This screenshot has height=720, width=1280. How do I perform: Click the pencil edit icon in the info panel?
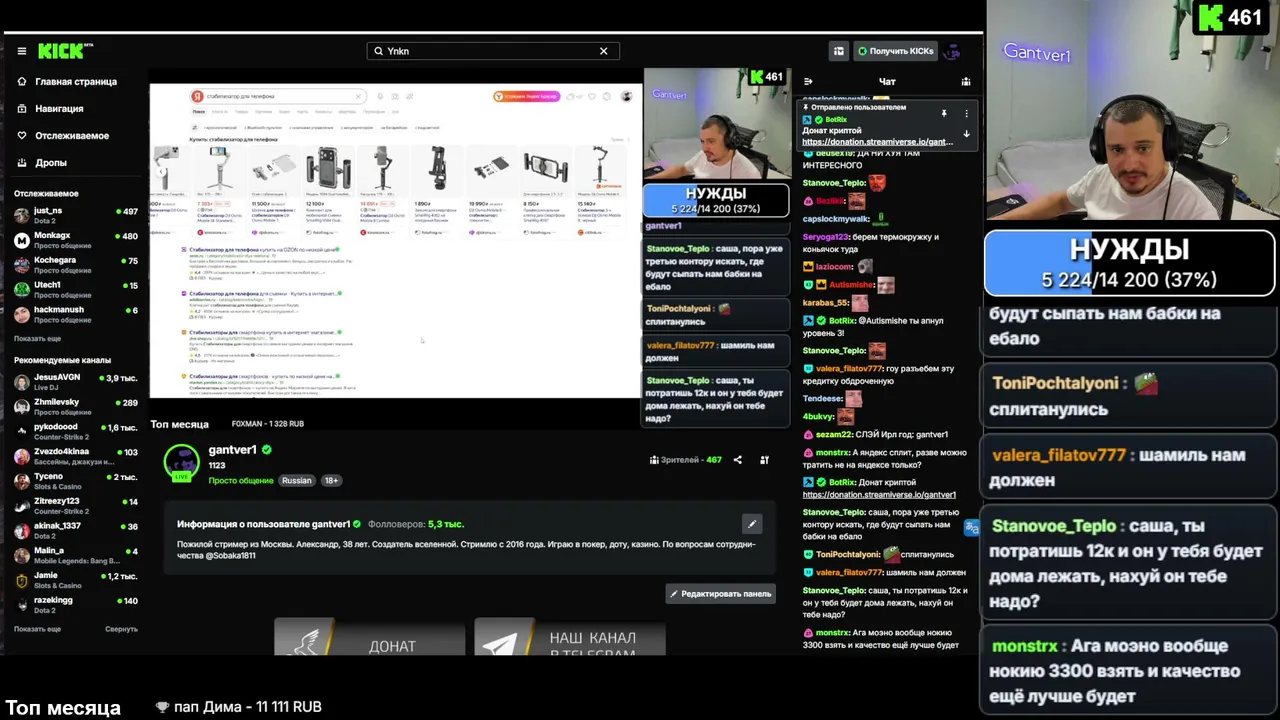(752, 523)
